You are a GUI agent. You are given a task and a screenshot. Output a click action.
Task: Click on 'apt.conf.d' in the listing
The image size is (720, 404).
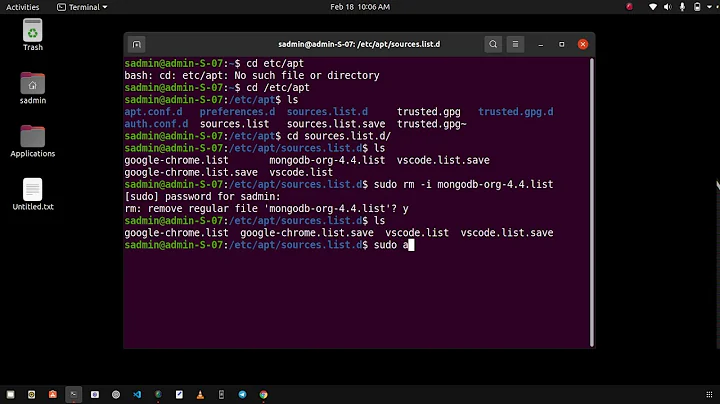[153, 112]
